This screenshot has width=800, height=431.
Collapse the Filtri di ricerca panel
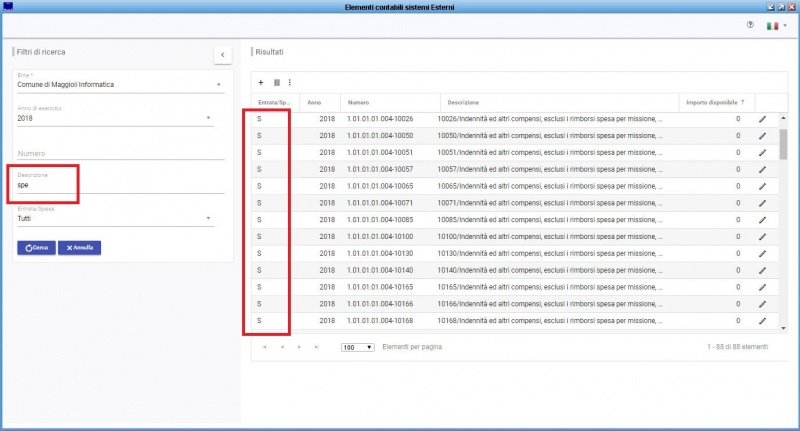click(x=222, y=54)
